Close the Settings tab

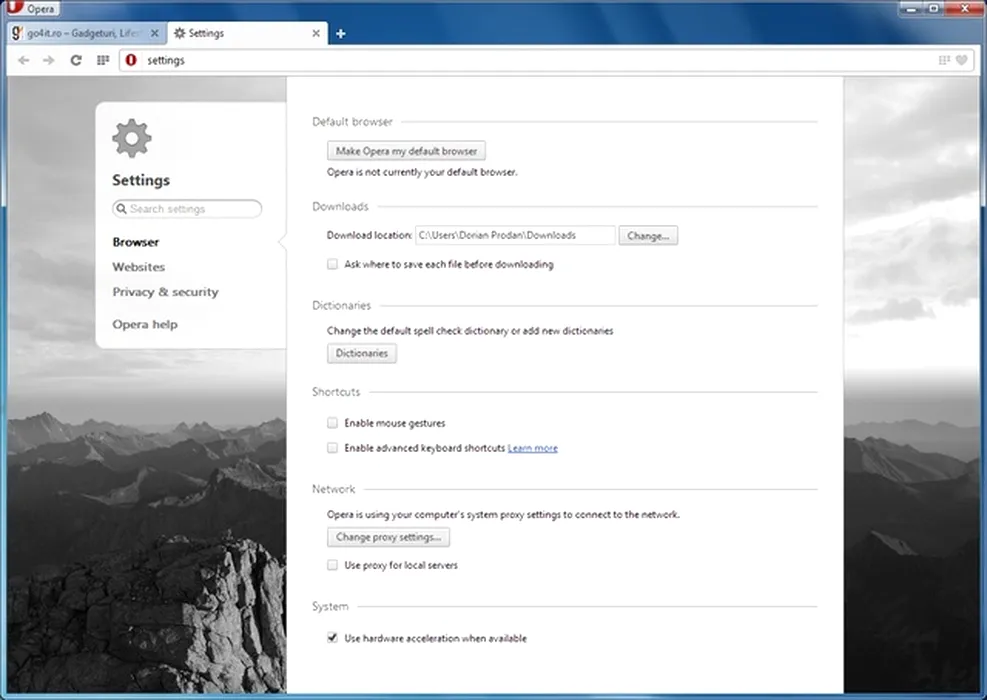tap(316, 33)
